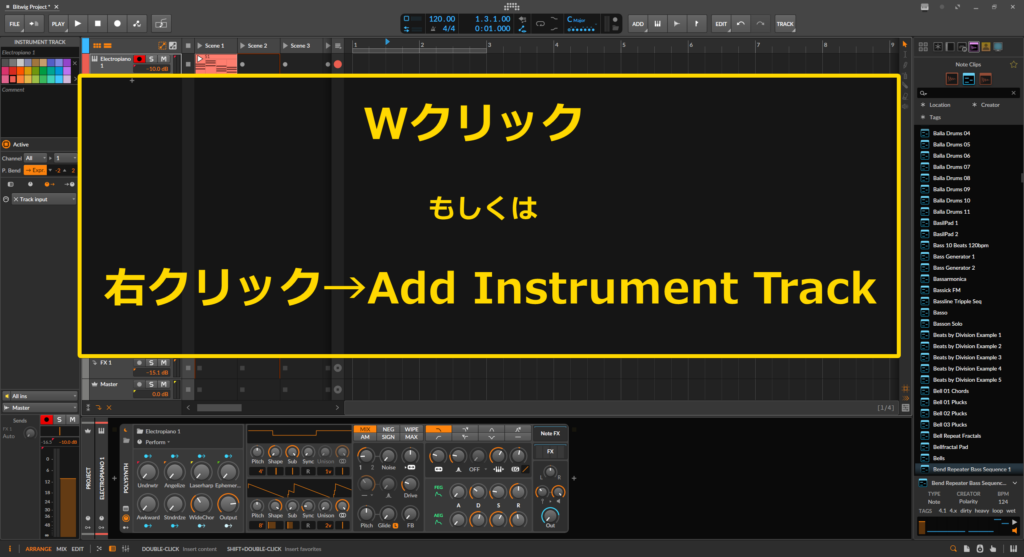Image resolution: width=1024 pixels, height=557 pixels.
Task: Expand the Location filter
Action: 936,105
